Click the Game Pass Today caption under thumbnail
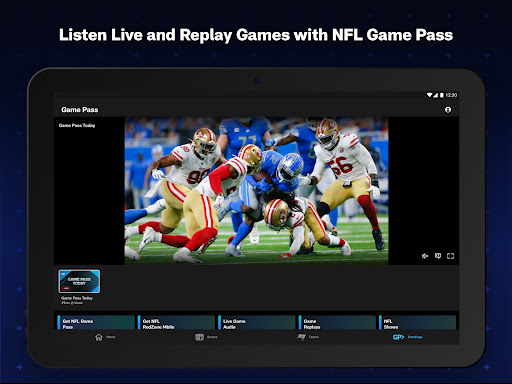 click(x=77, y=298)
